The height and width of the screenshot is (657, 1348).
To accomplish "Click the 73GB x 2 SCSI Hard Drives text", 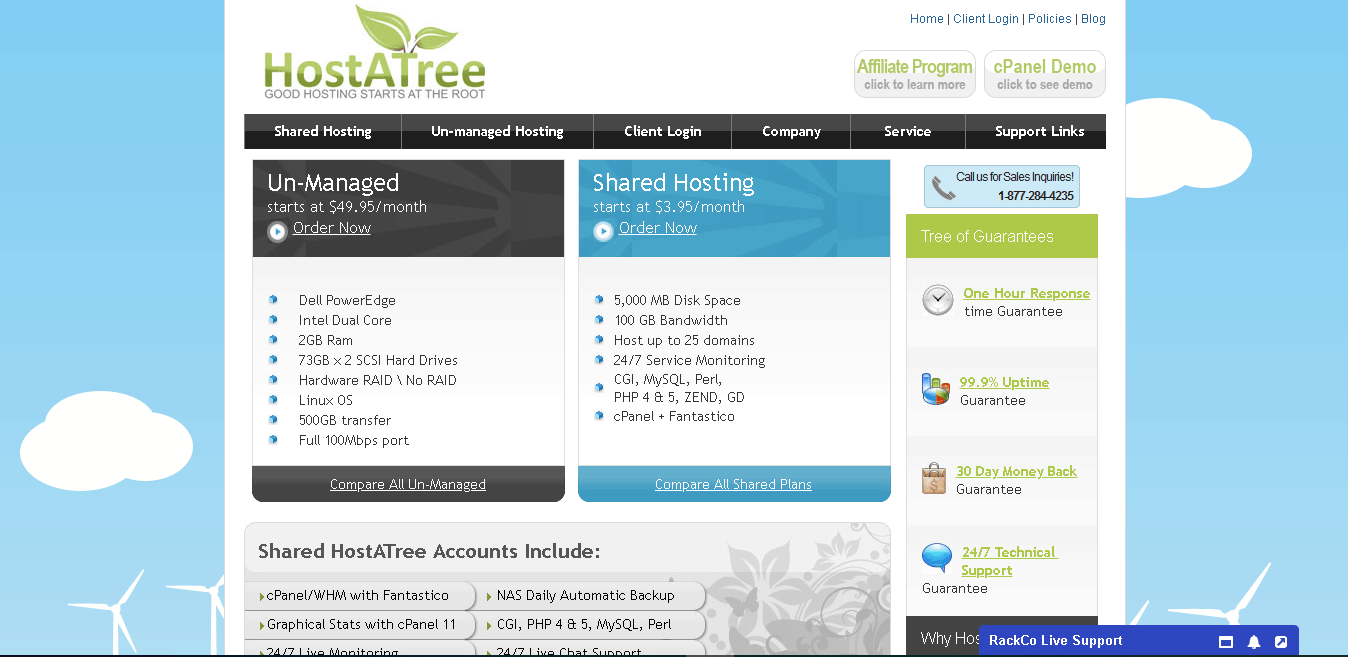I will pos(378,360).
